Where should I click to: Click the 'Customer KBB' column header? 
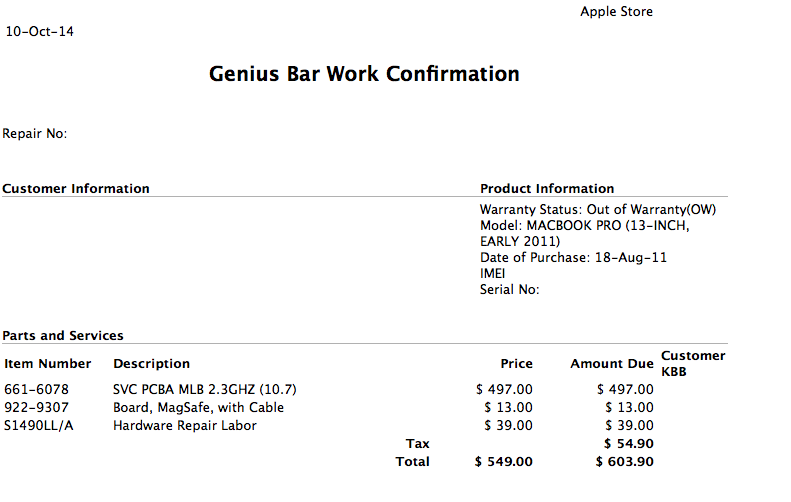693,363
